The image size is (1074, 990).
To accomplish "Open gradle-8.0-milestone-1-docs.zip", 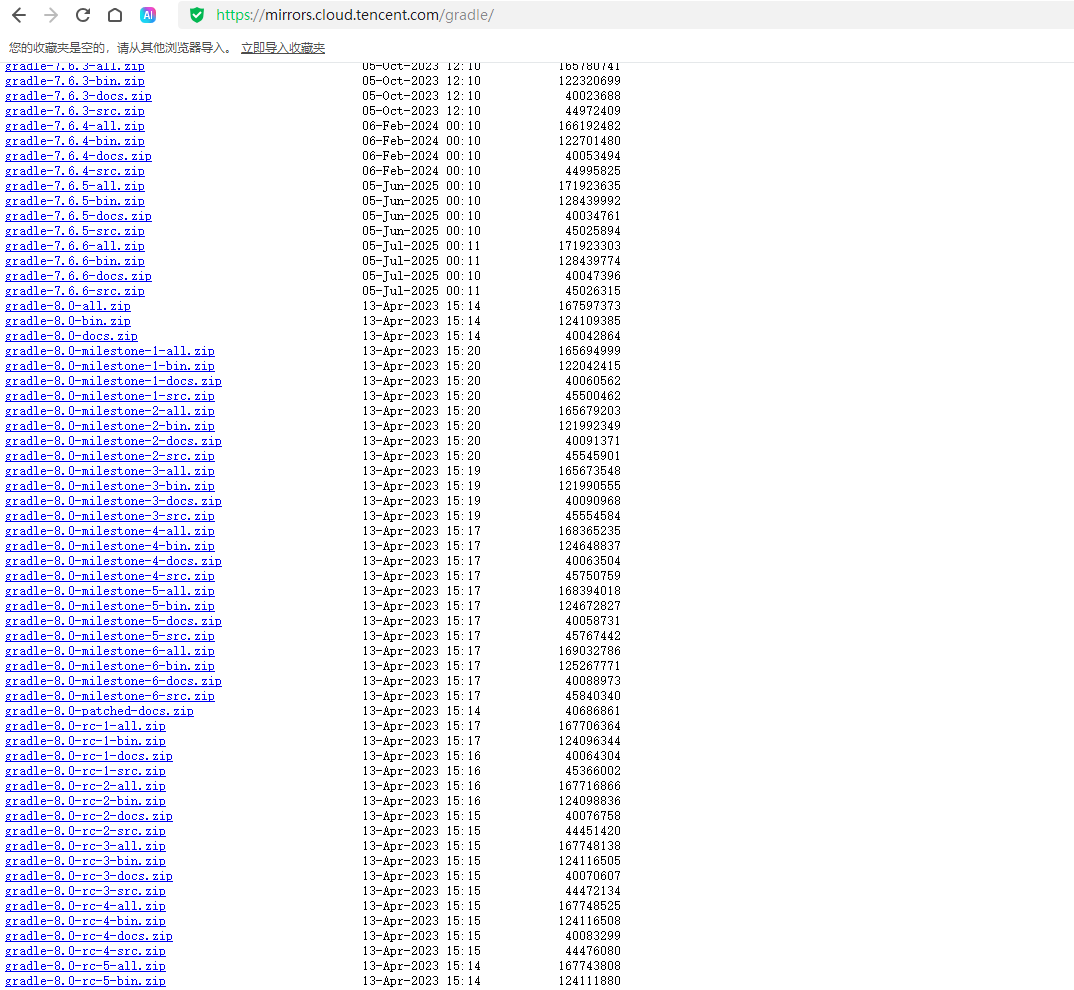I will 113,382.
